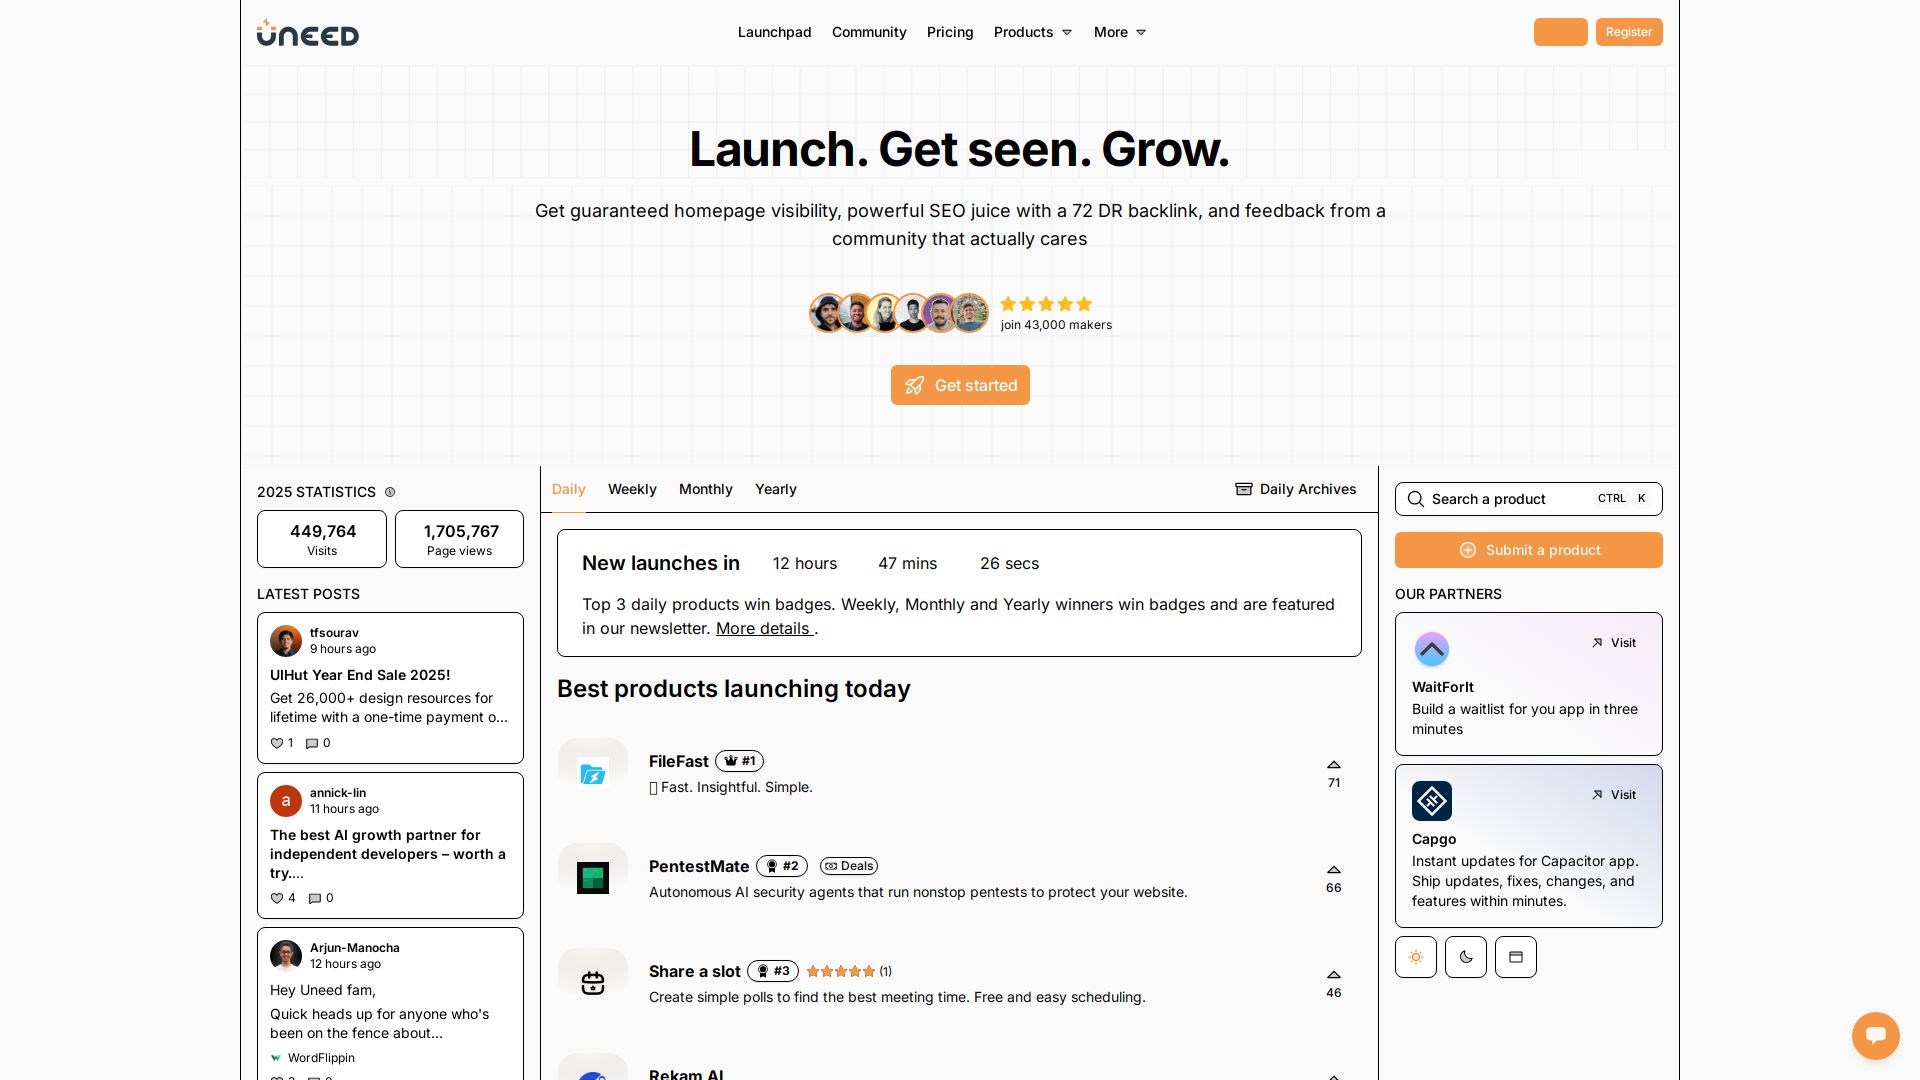The width and height of the screenshot is (1920, 1080).
Task: Click the statistics info icon
Action: pyautogui.click(x=390, y=492)
